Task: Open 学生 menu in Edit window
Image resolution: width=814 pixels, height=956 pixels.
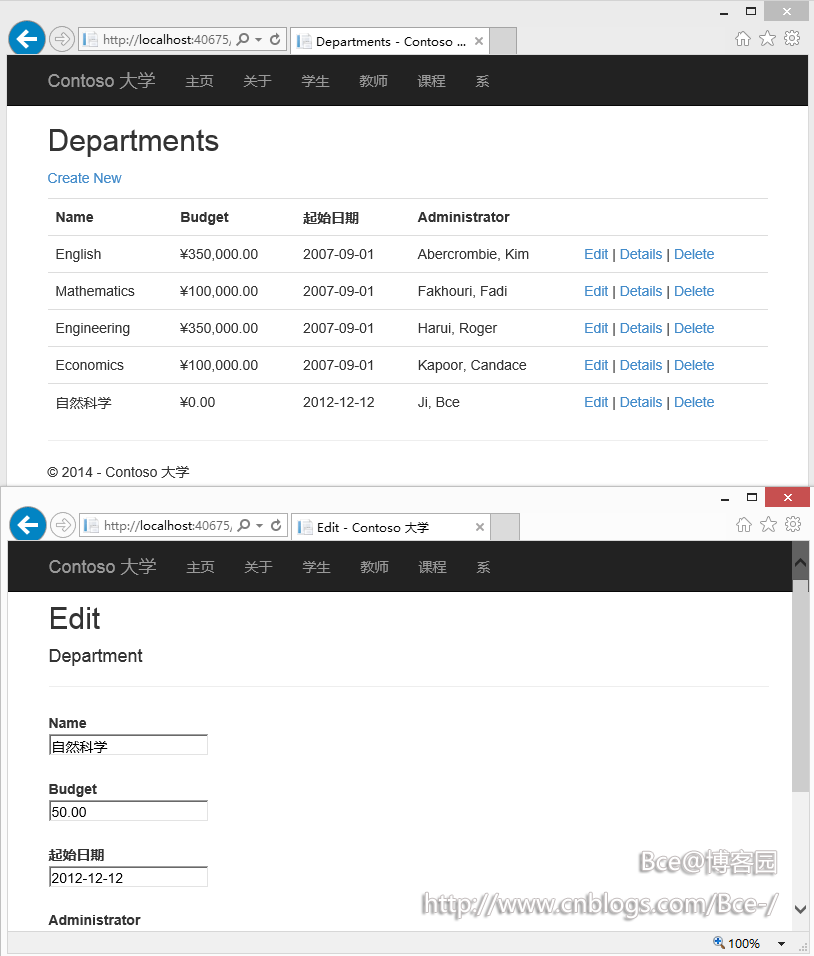Action: click(316, 567)
